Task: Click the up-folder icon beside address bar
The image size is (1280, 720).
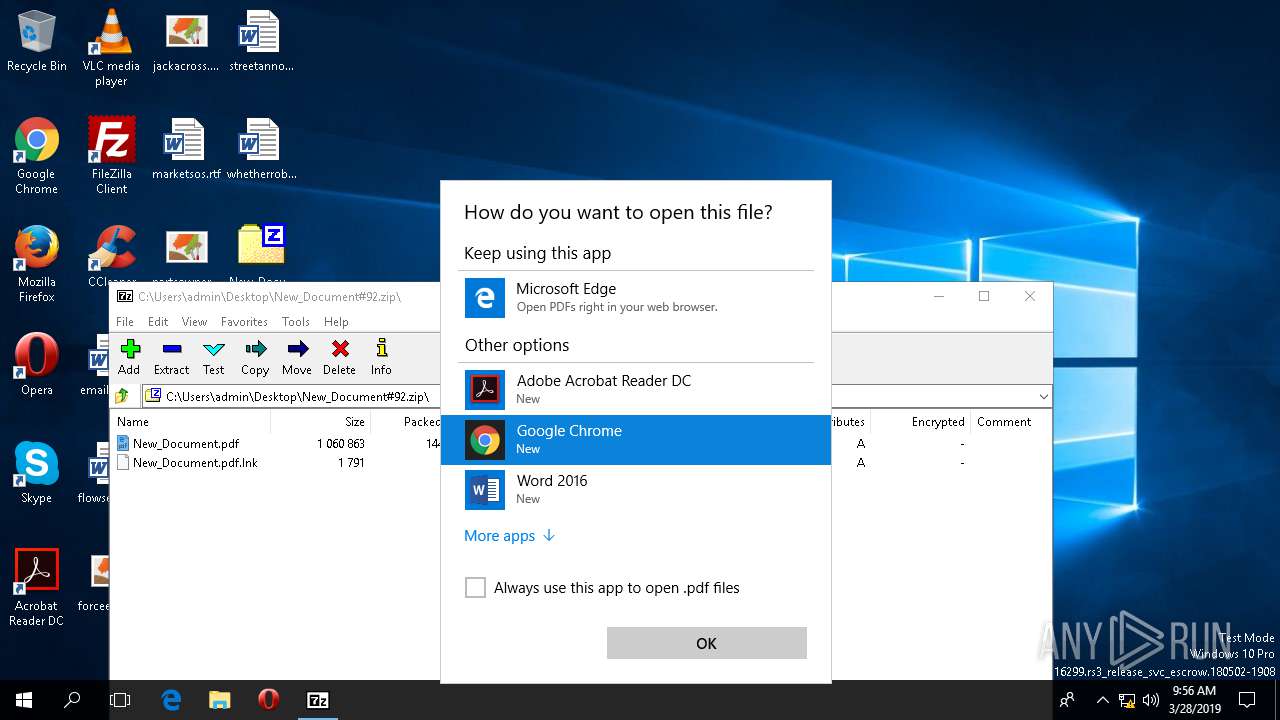Action: click(122, 396)
